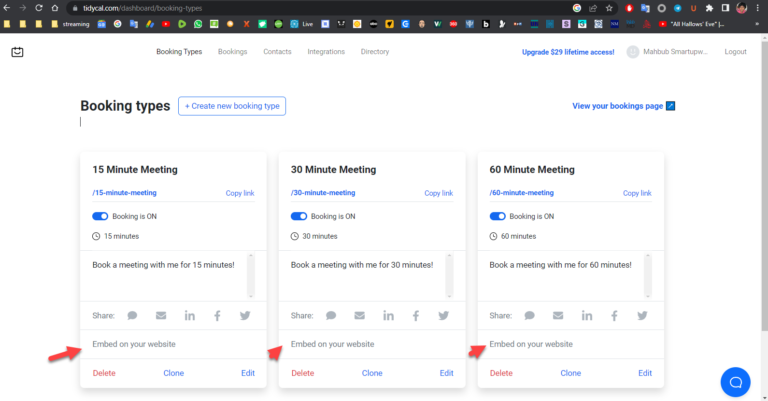The height and width of the screenshot is (401, 768).
Task: Delete the 15 Minute Meeting
Action: [x=104, y=373]
